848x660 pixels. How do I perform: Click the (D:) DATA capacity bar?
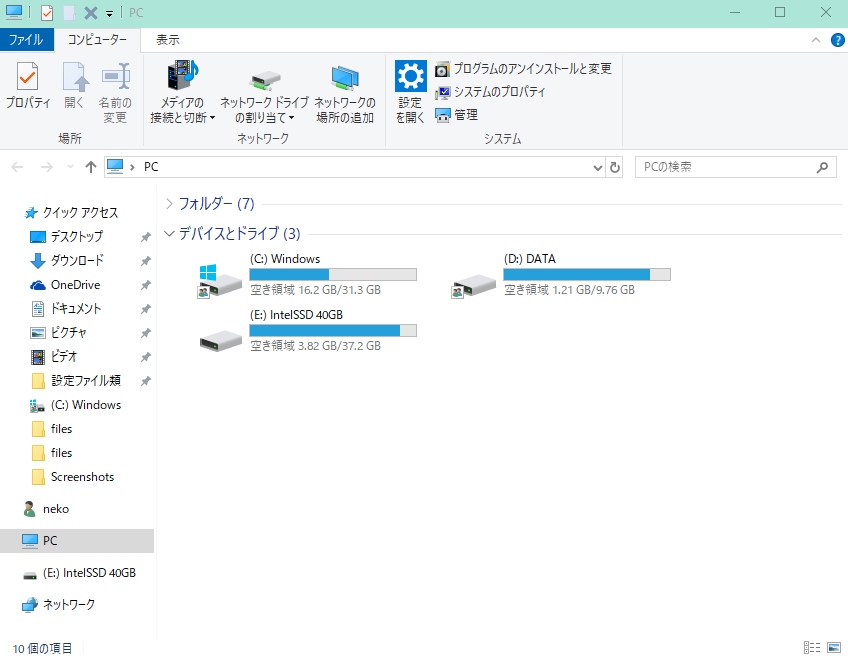586,274
